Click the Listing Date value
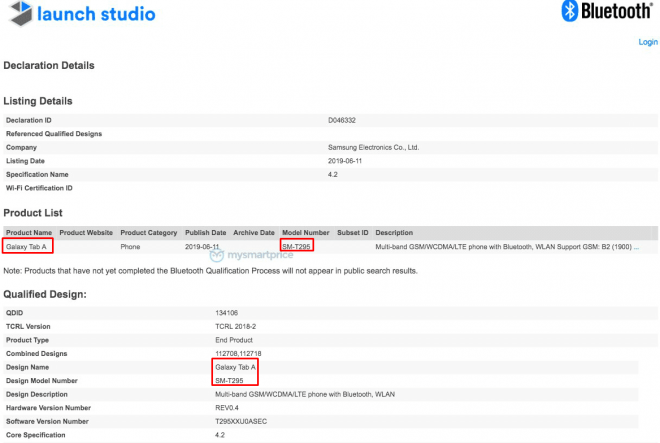Screen dimensions: 660x443 [345, 161]
